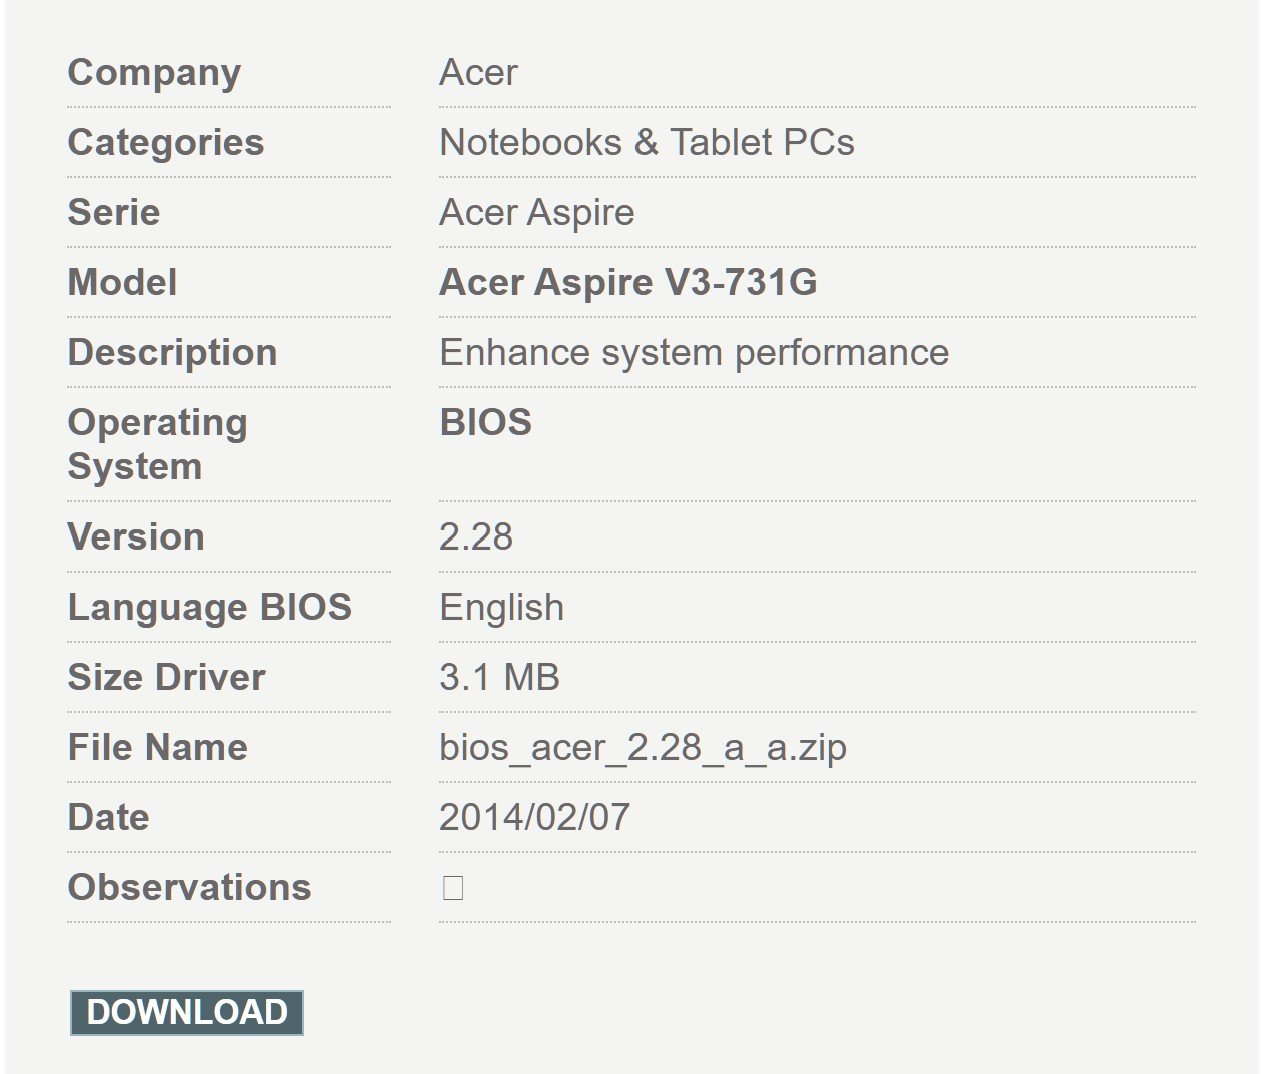The image size is (1274, 1074).
Task: Click 'Notebooks & Tablet PCs' category value
Action: pyautogui.click(x=647, y=143)
